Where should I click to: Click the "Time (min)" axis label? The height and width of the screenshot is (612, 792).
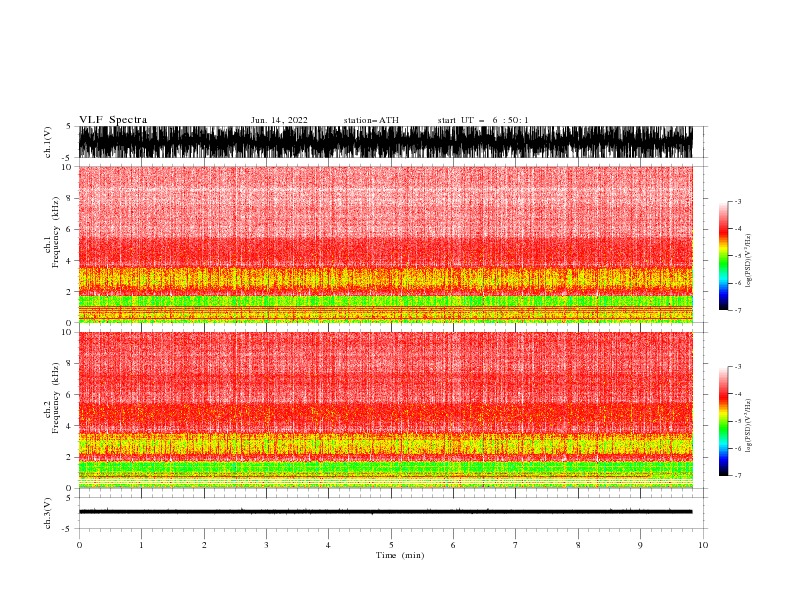pos(400,555)
